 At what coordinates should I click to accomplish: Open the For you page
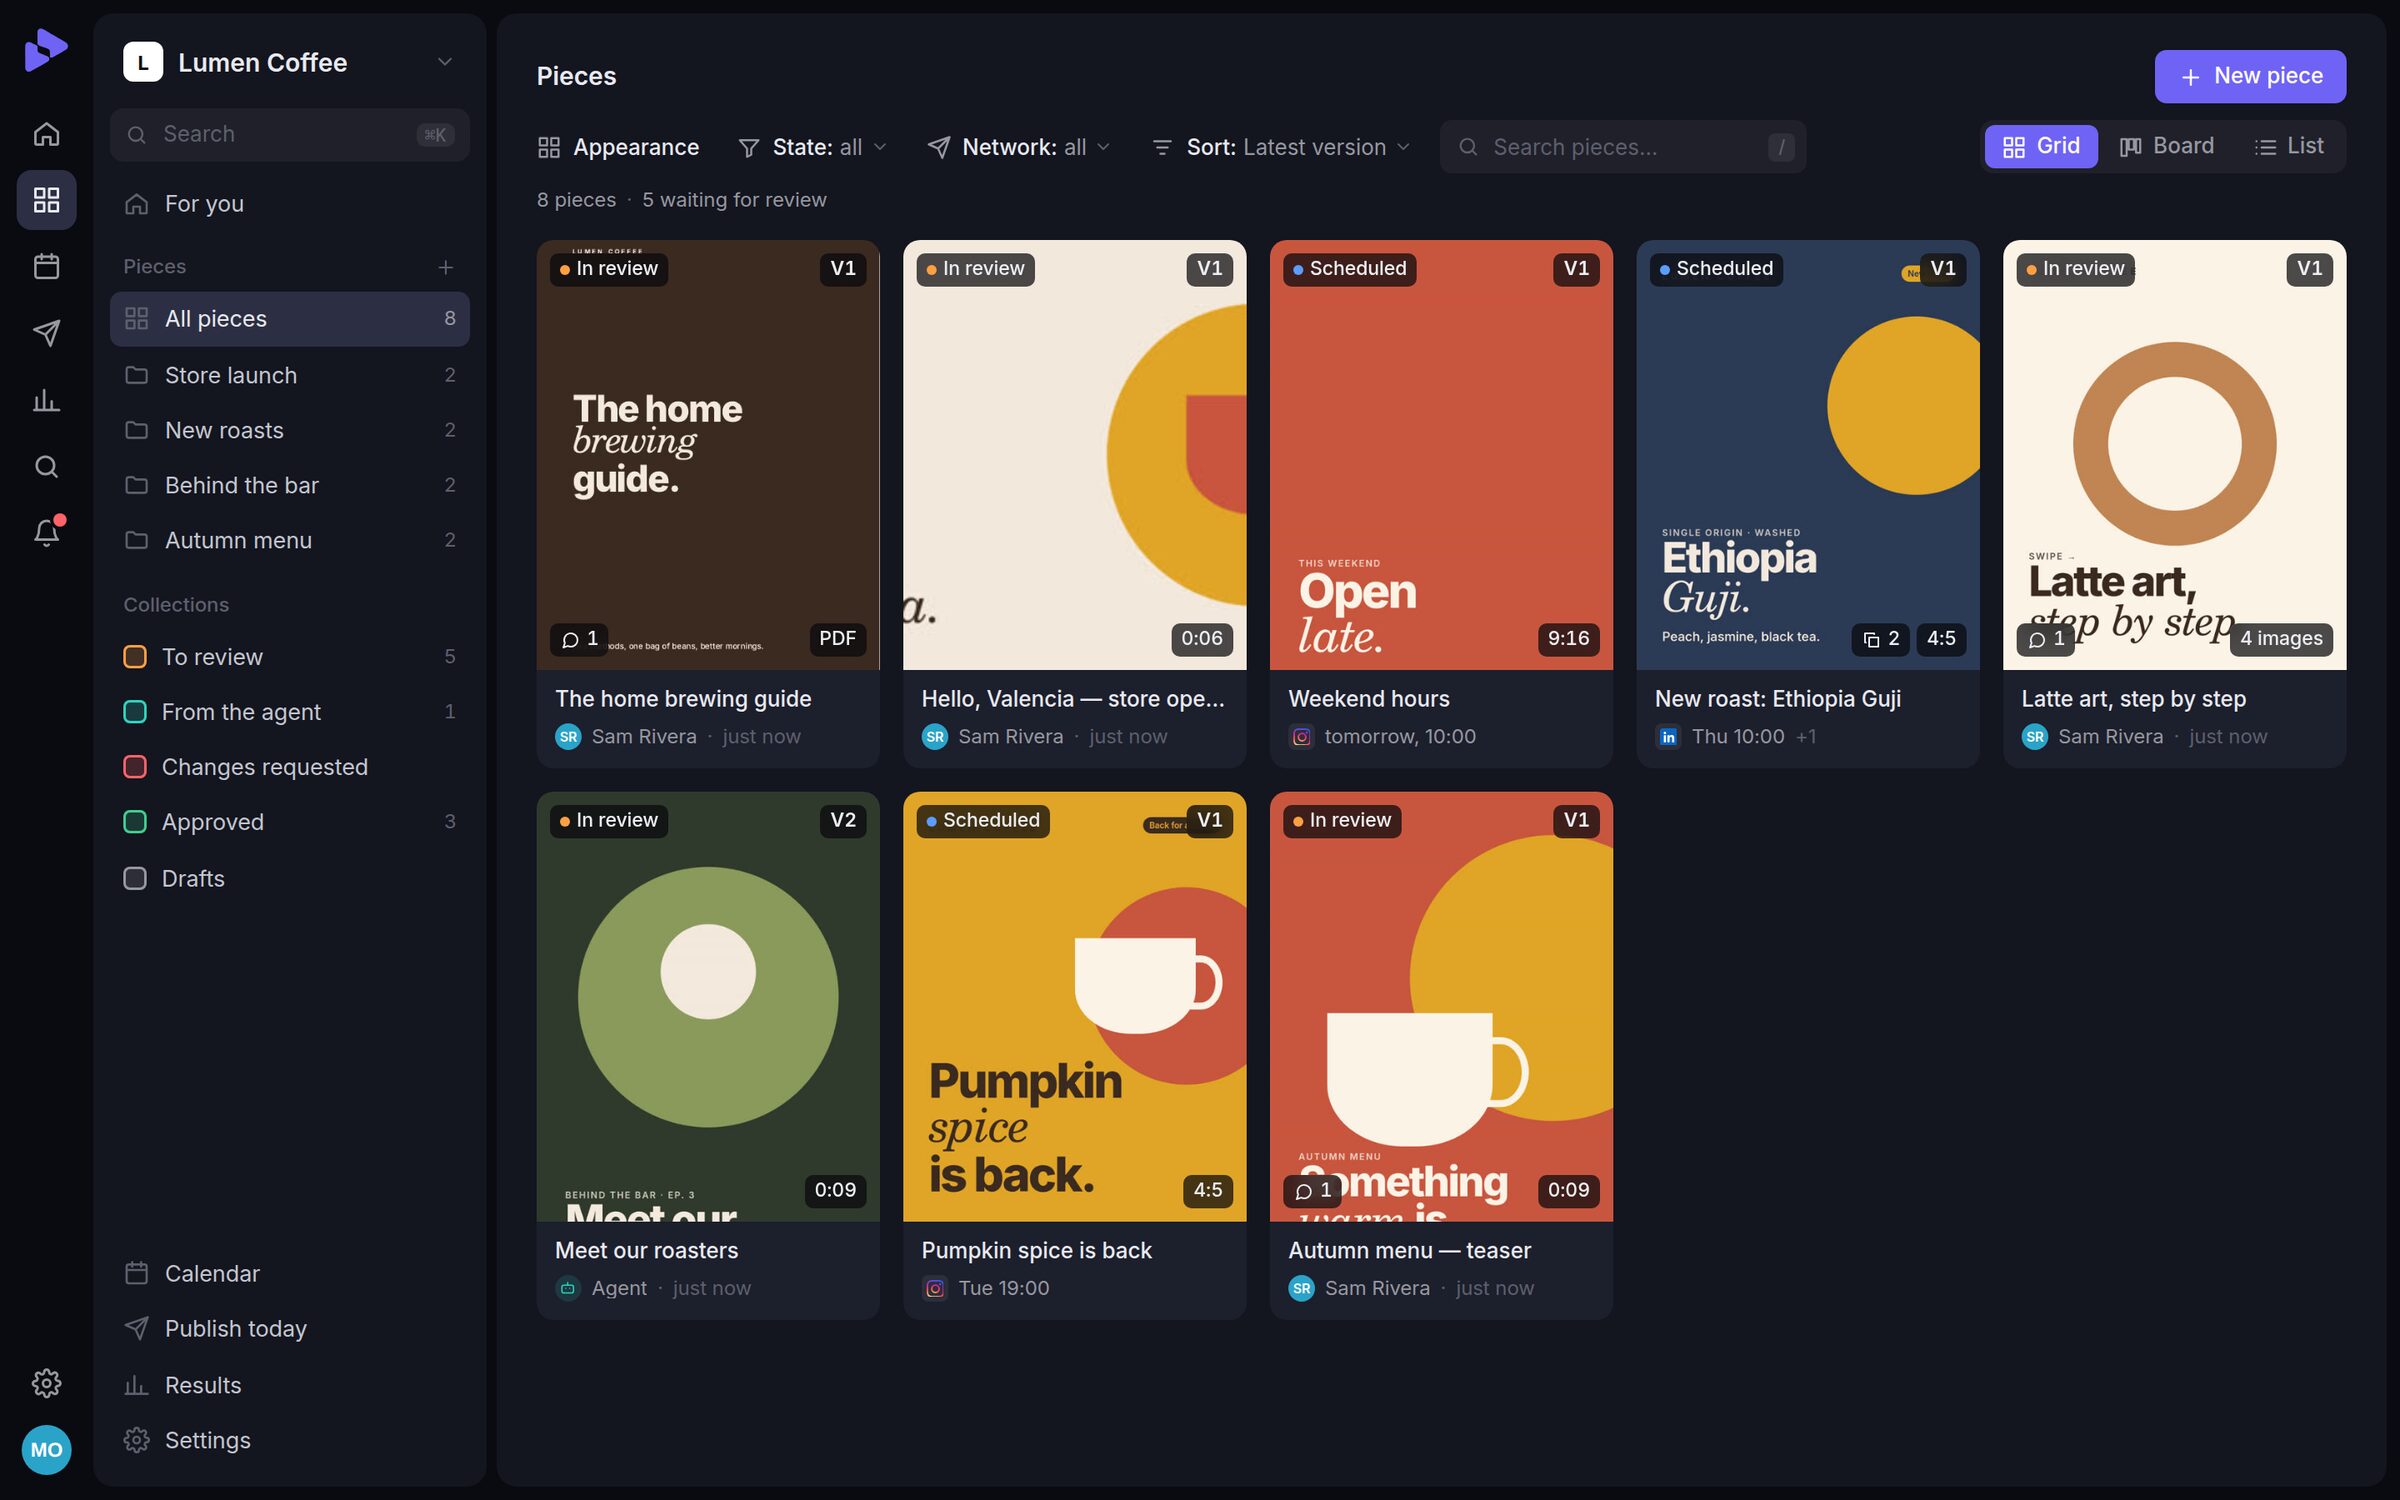click(x=289, y=204)
